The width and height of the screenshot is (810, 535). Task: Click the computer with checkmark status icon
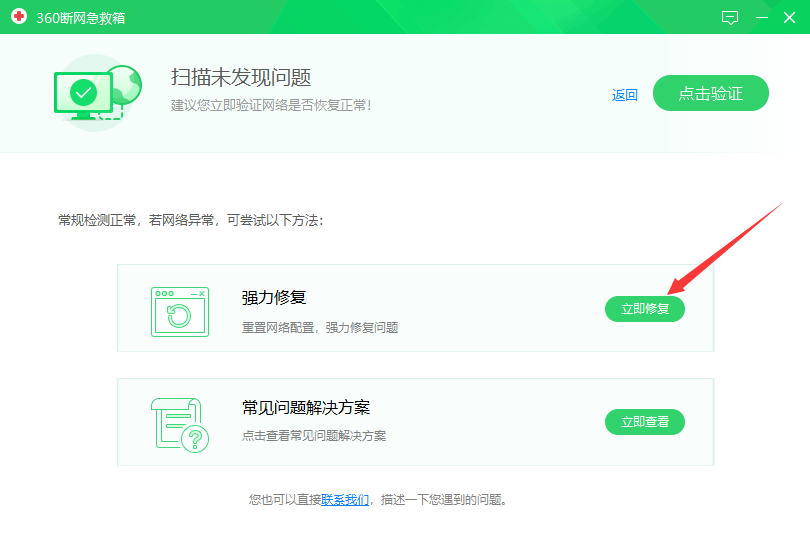pyautogui.click(x=98, y=93)
